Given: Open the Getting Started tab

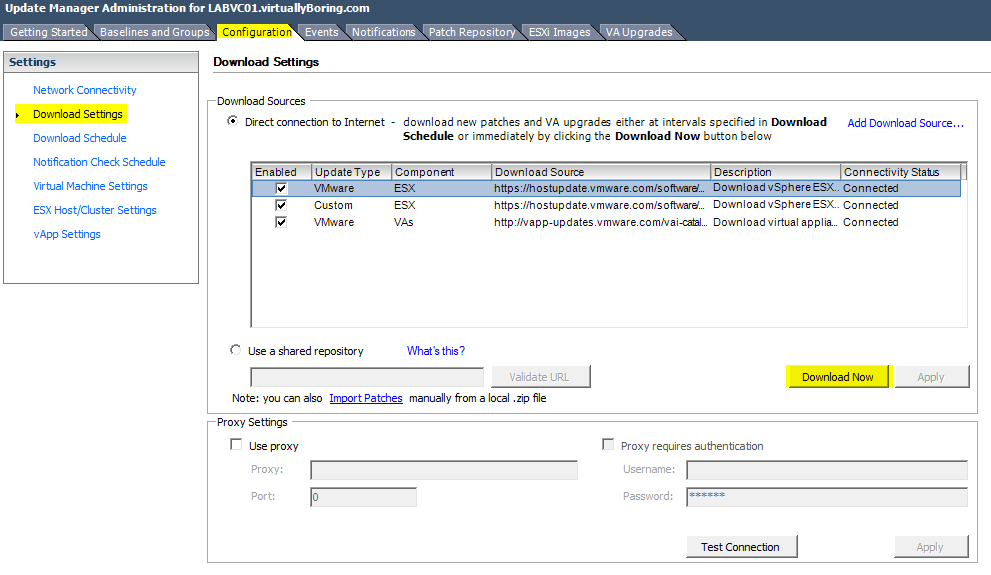Looking at the screenshot, I should [49, 32].
